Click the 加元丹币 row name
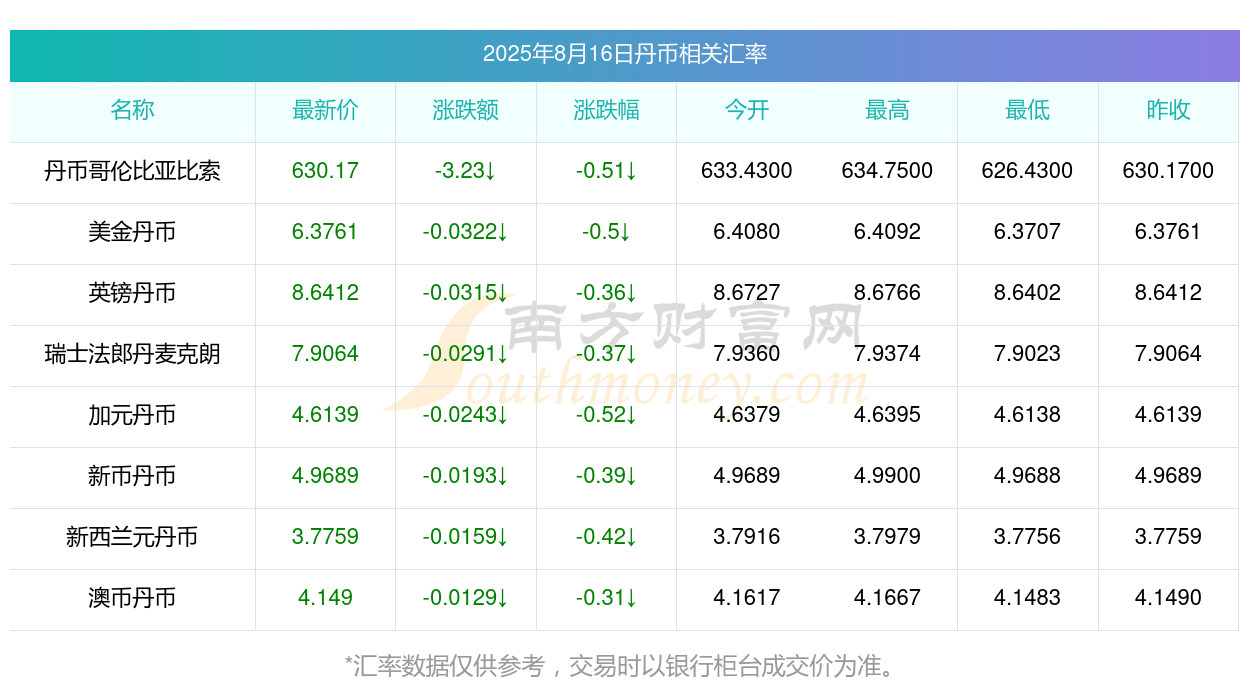 point(133,415)
